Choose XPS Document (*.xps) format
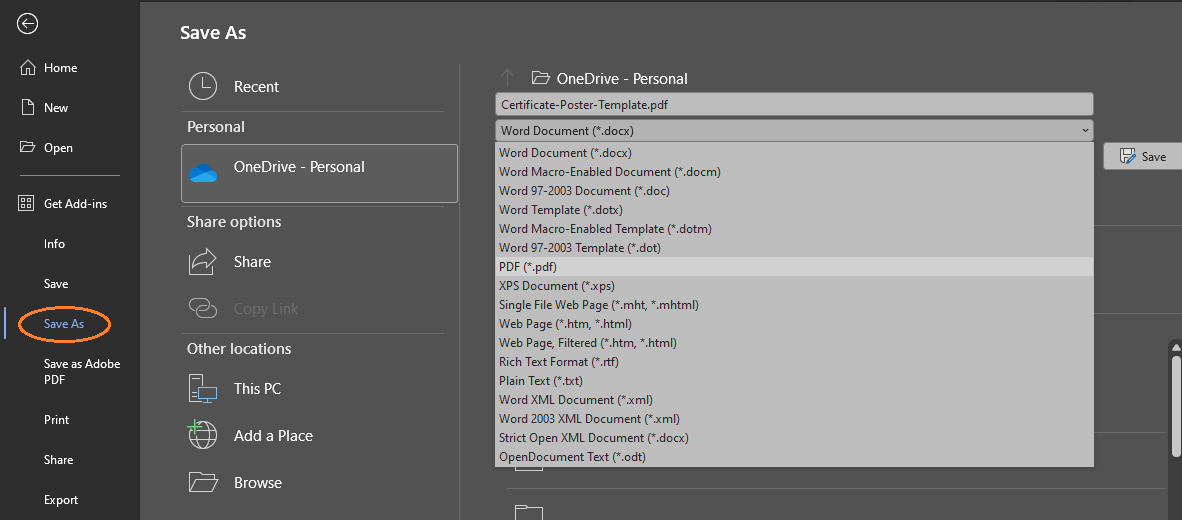The image size is (1182, 520). pos(794,286)
